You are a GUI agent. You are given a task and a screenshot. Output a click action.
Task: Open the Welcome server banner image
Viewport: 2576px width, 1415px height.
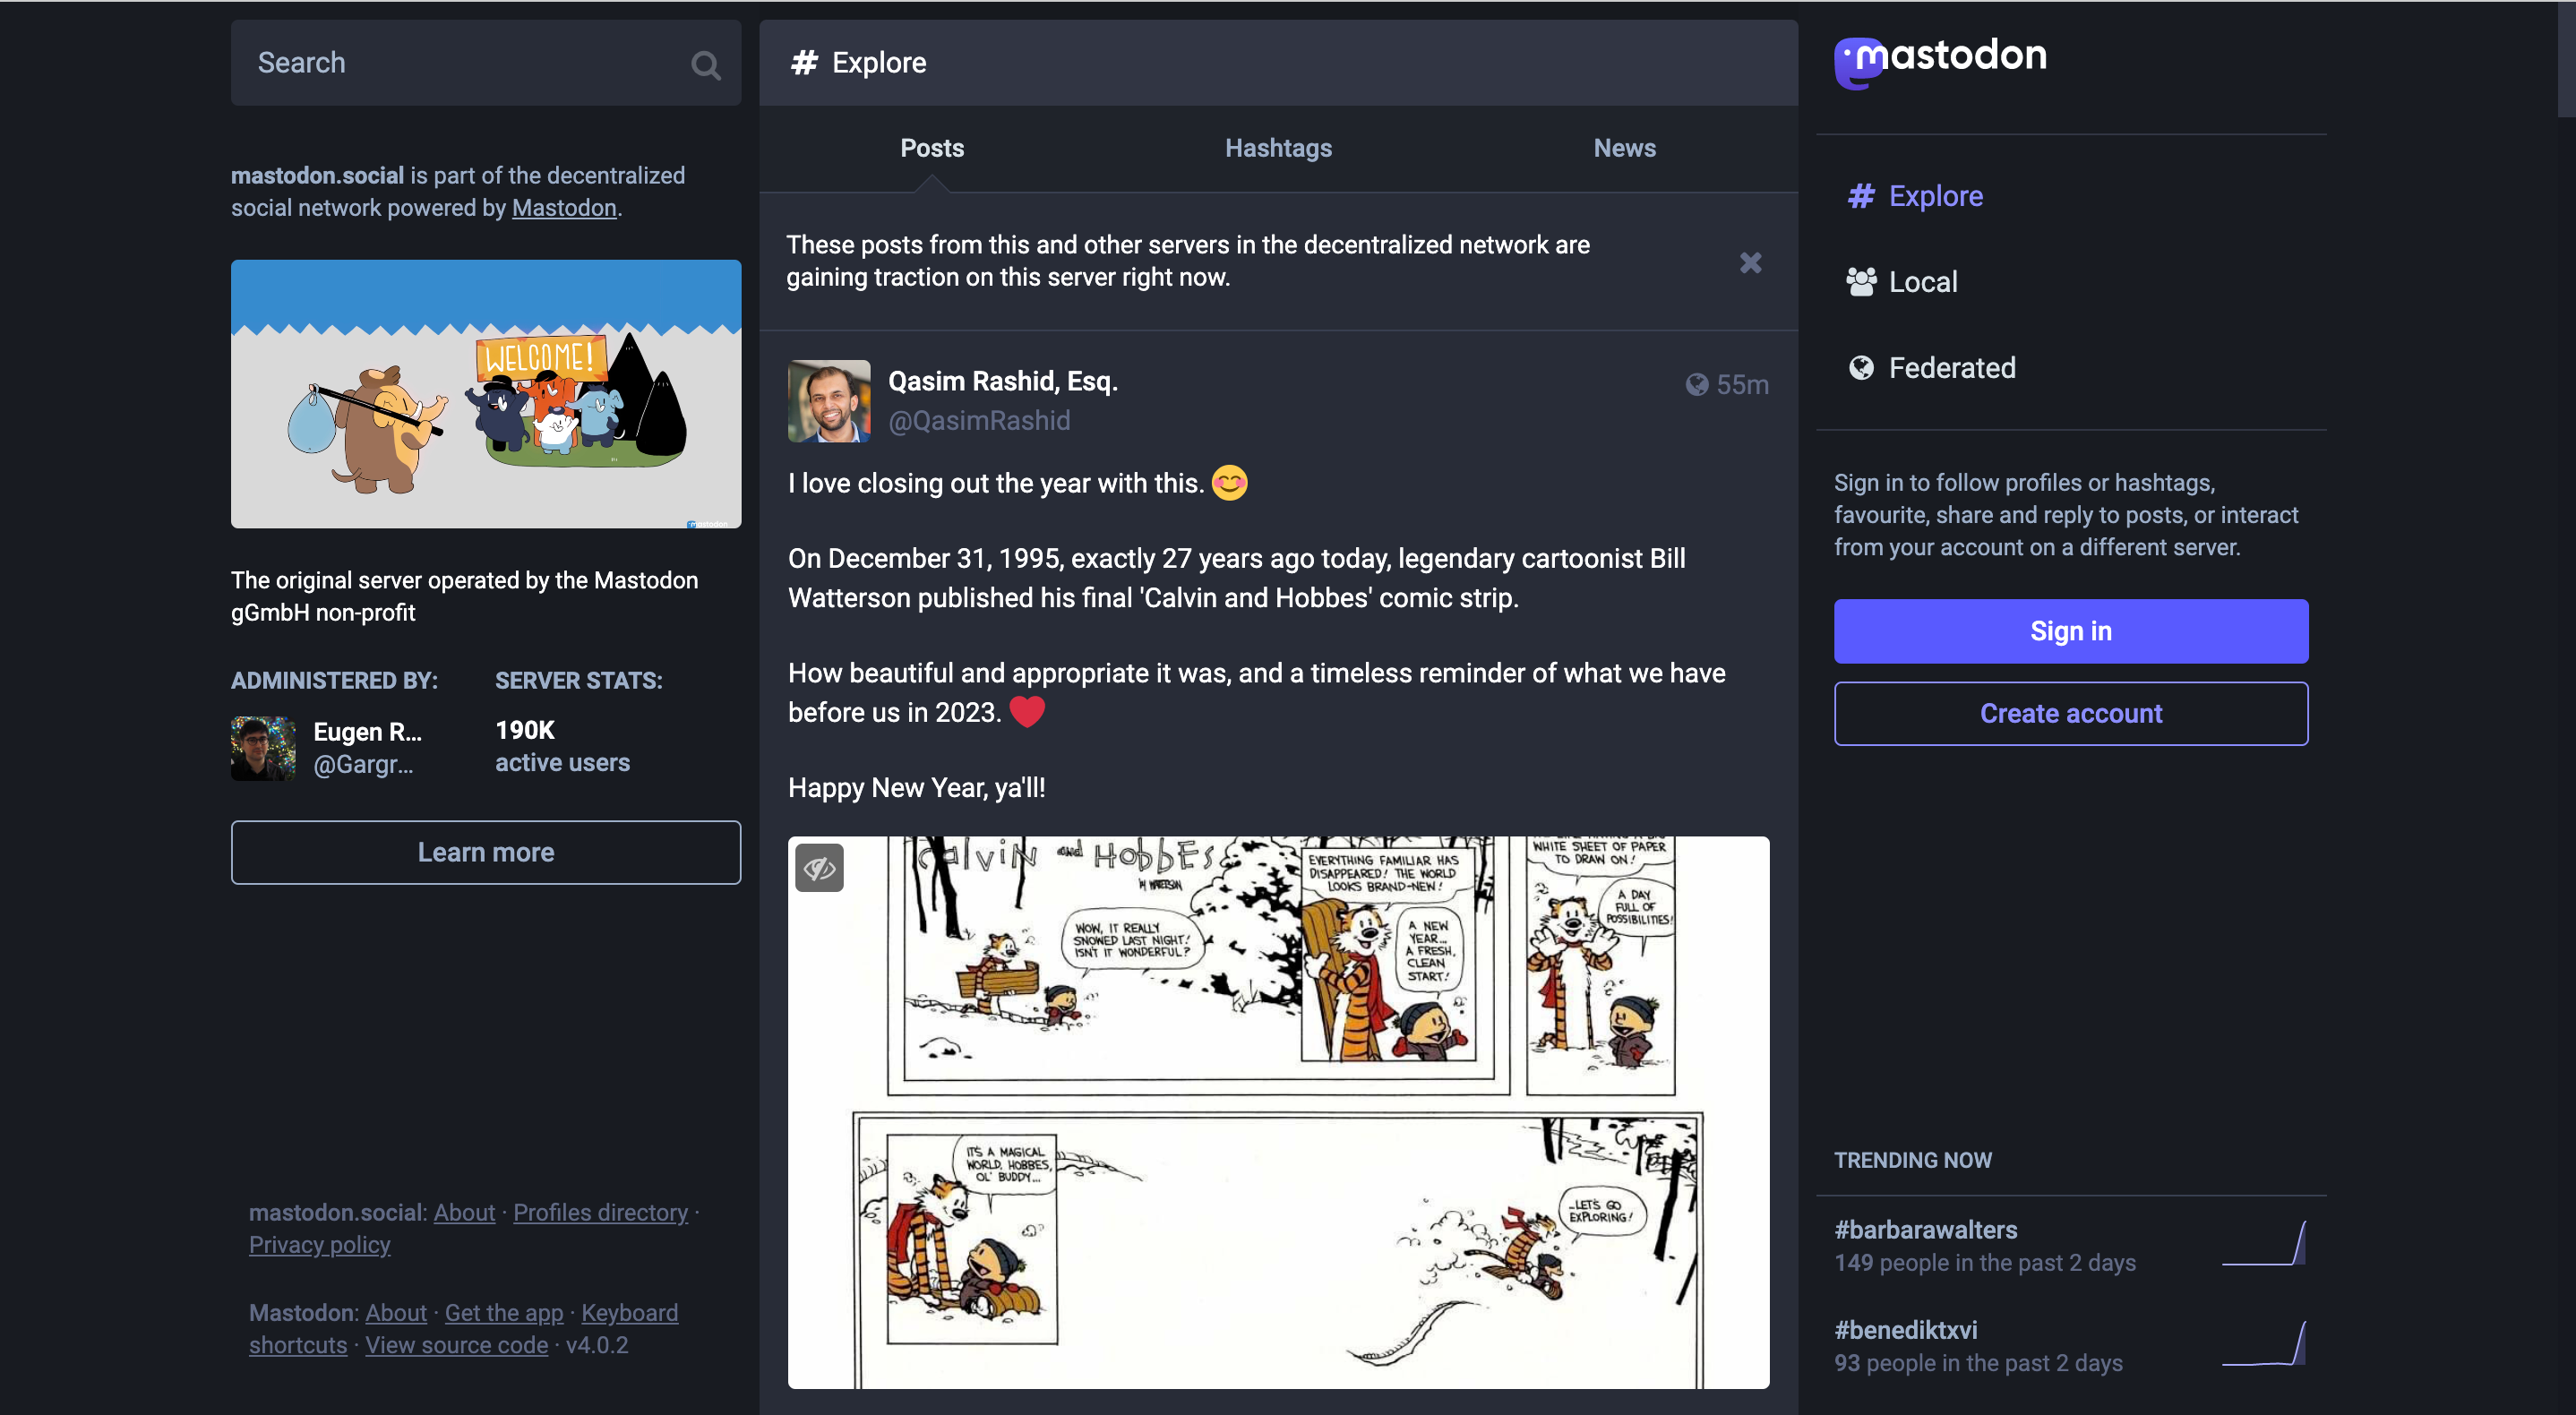(x=486, y=394)
